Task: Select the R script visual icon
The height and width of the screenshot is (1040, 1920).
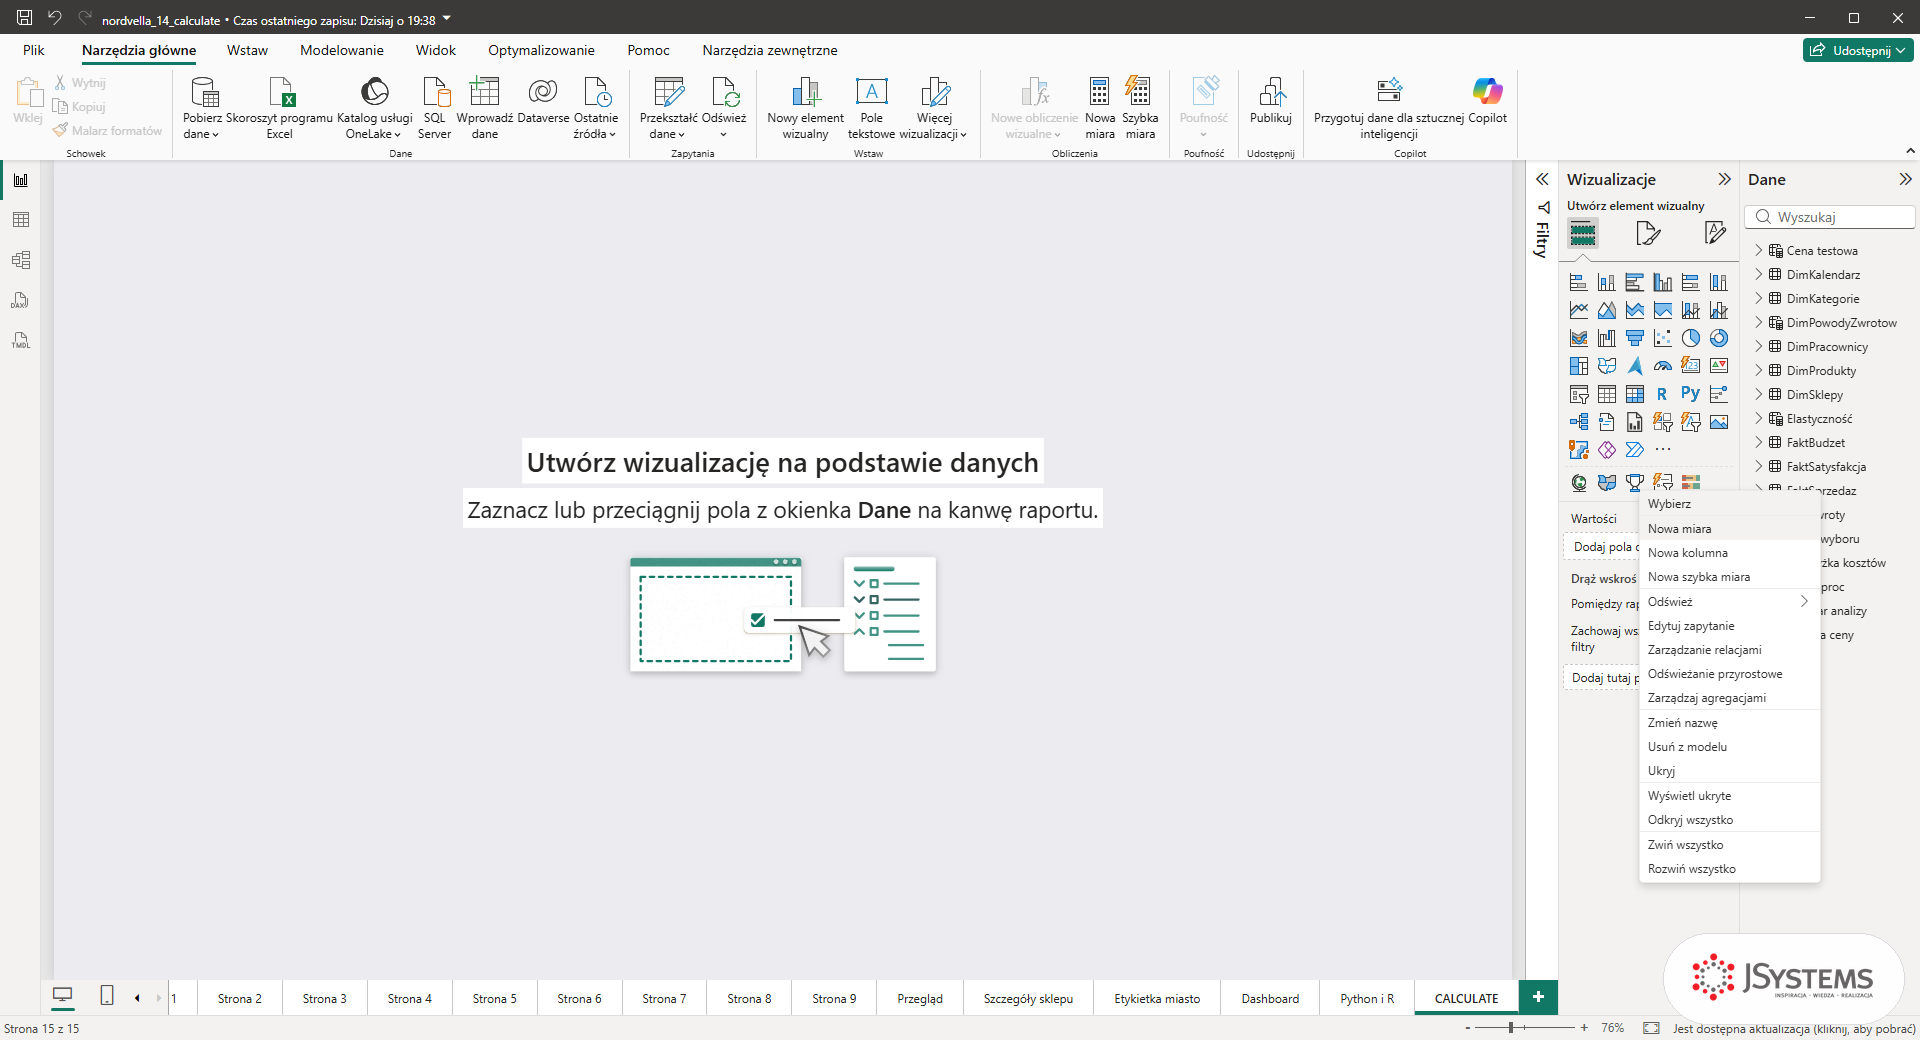Action: (1662, 394)
